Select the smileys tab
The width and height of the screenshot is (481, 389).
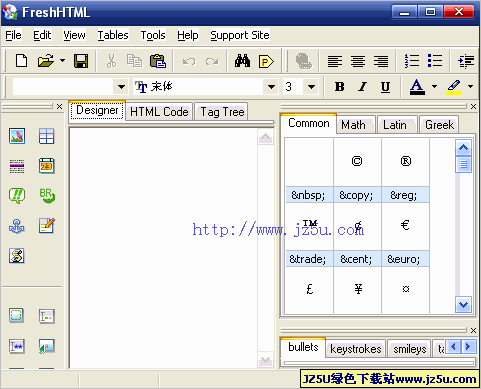(410, 349)
